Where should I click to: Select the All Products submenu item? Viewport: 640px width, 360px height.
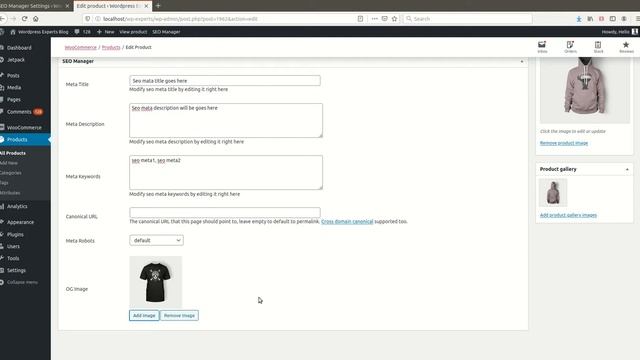(x=13, y=153)
